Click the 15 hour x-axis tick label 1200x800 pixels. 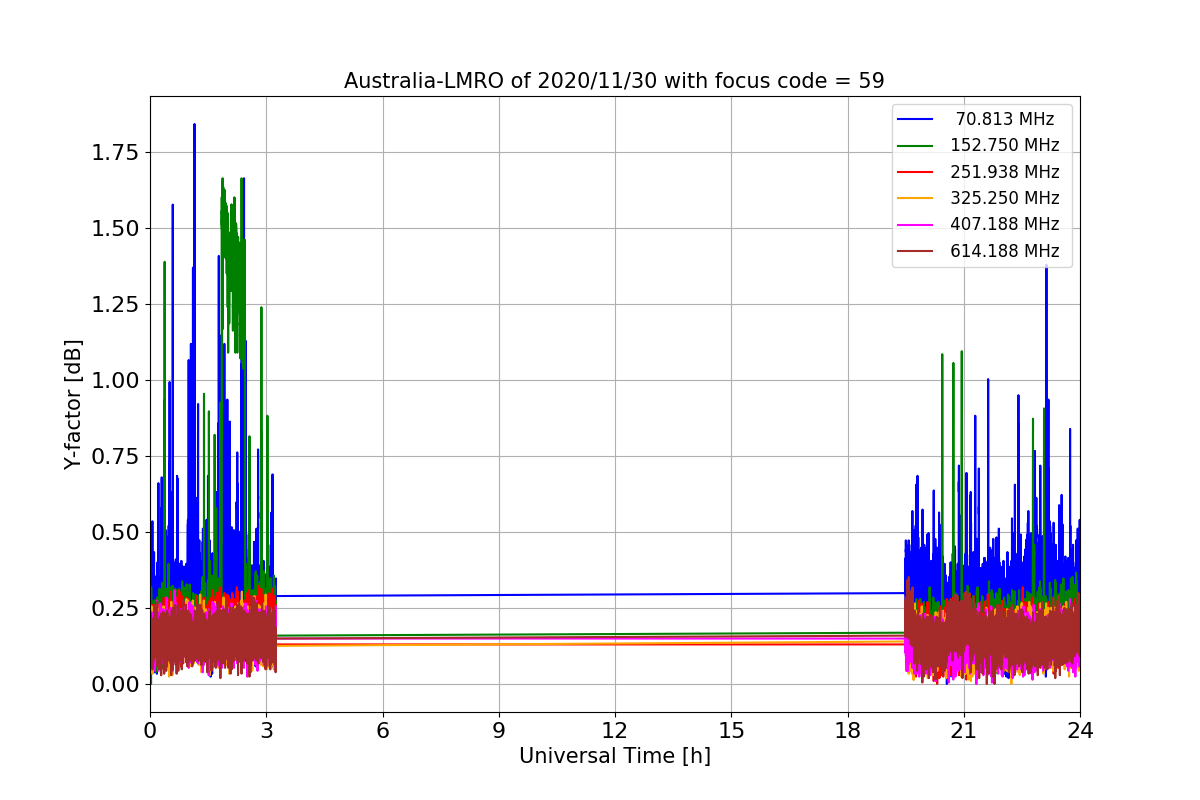tap(731, 730)
